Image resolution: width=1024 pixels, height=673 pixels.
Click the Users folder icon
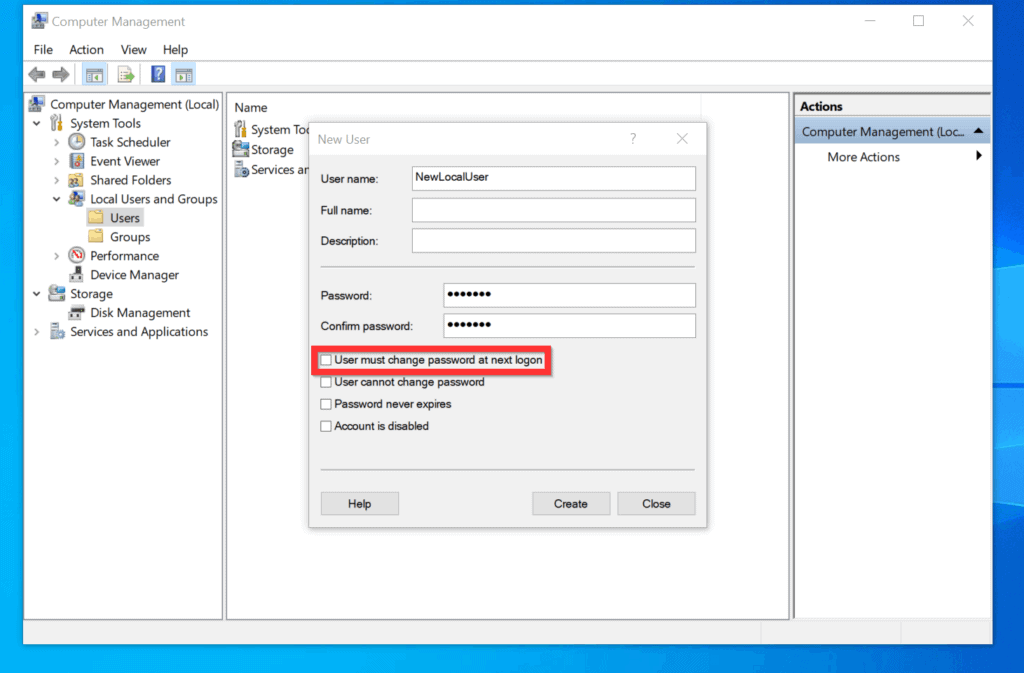point(96,217)
